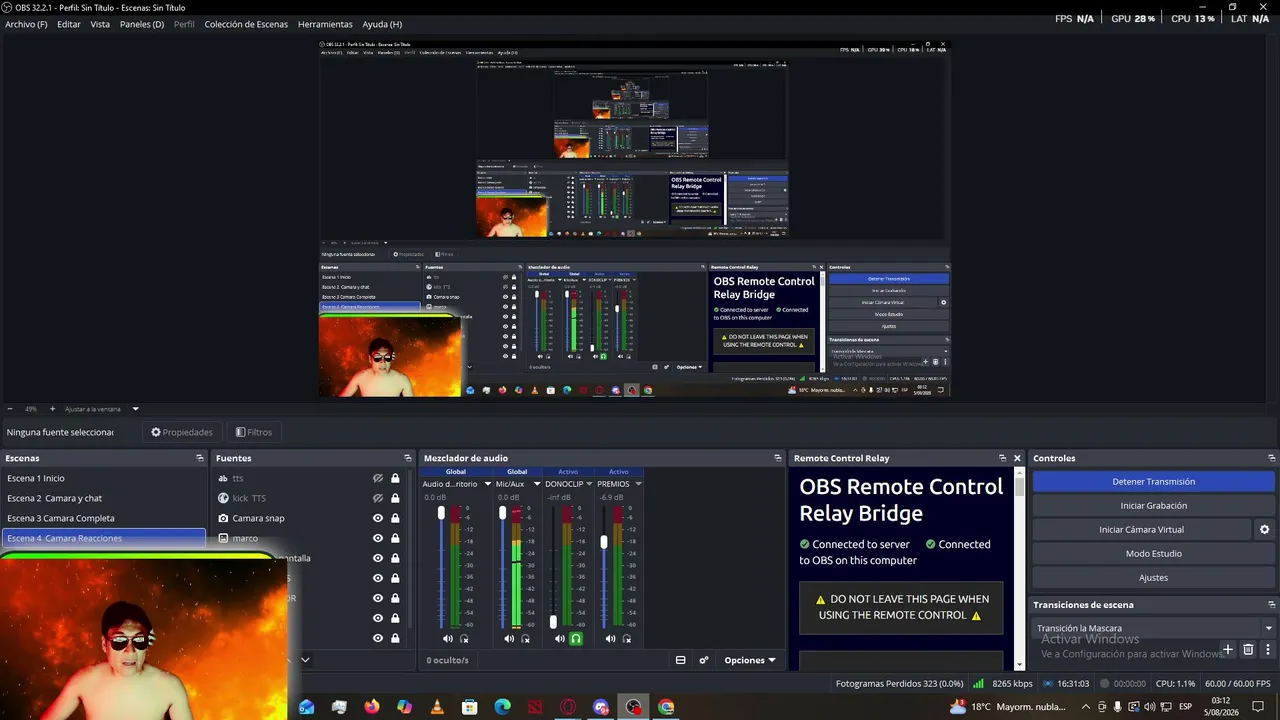Open the Vista menu

(x=100, y=24)
